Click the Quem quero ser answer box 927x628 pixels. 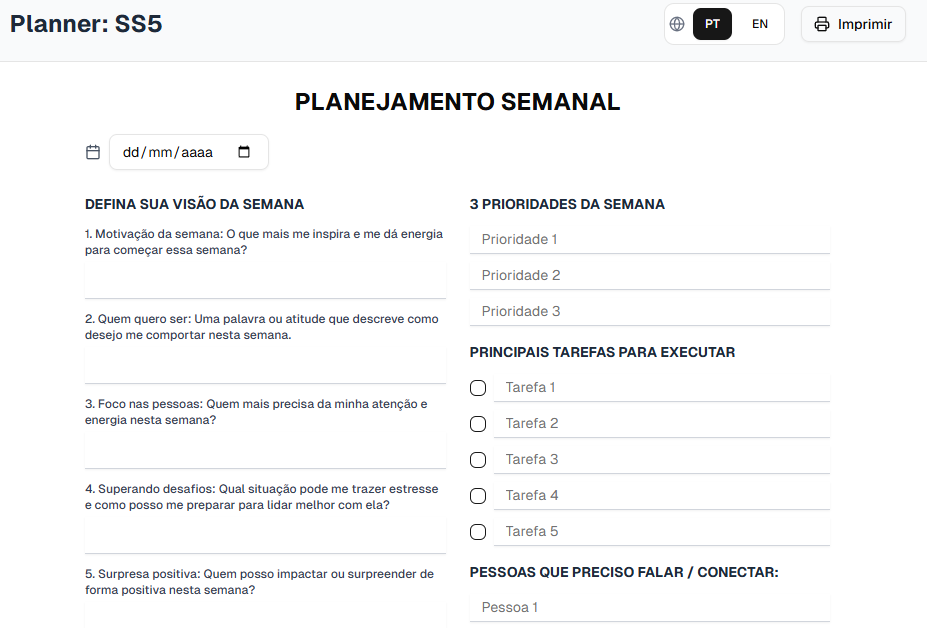[265, 365]
